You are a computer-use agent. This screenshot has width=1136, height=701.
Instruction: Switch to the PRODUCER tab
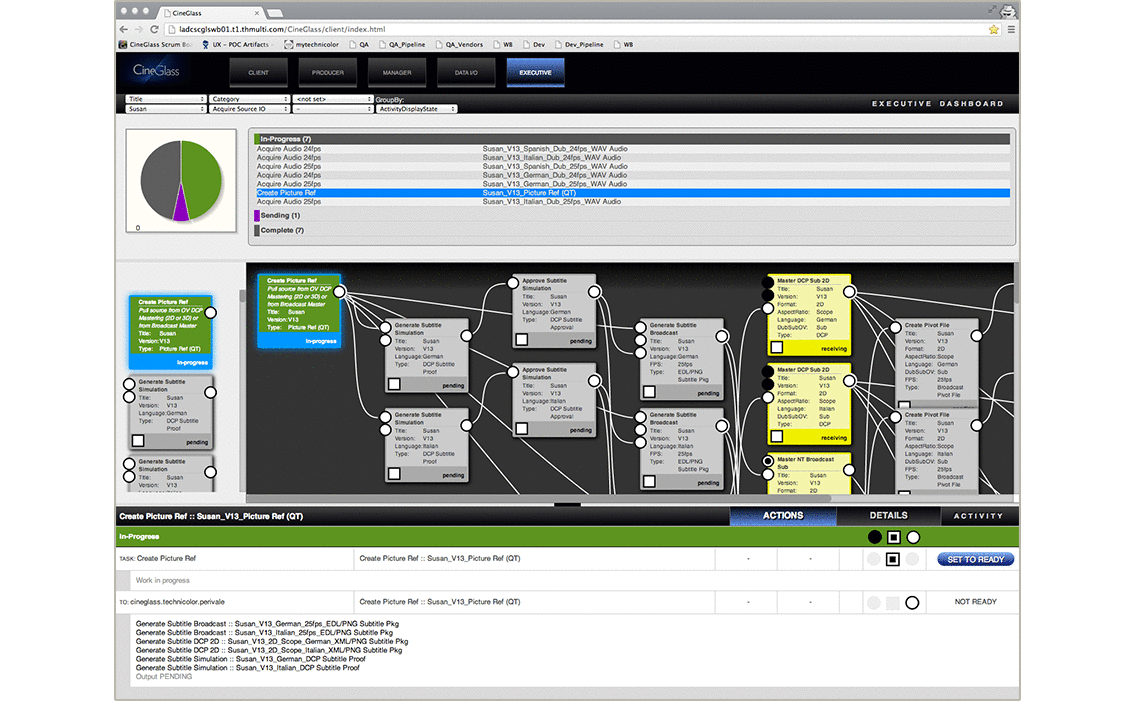(328, 72)
